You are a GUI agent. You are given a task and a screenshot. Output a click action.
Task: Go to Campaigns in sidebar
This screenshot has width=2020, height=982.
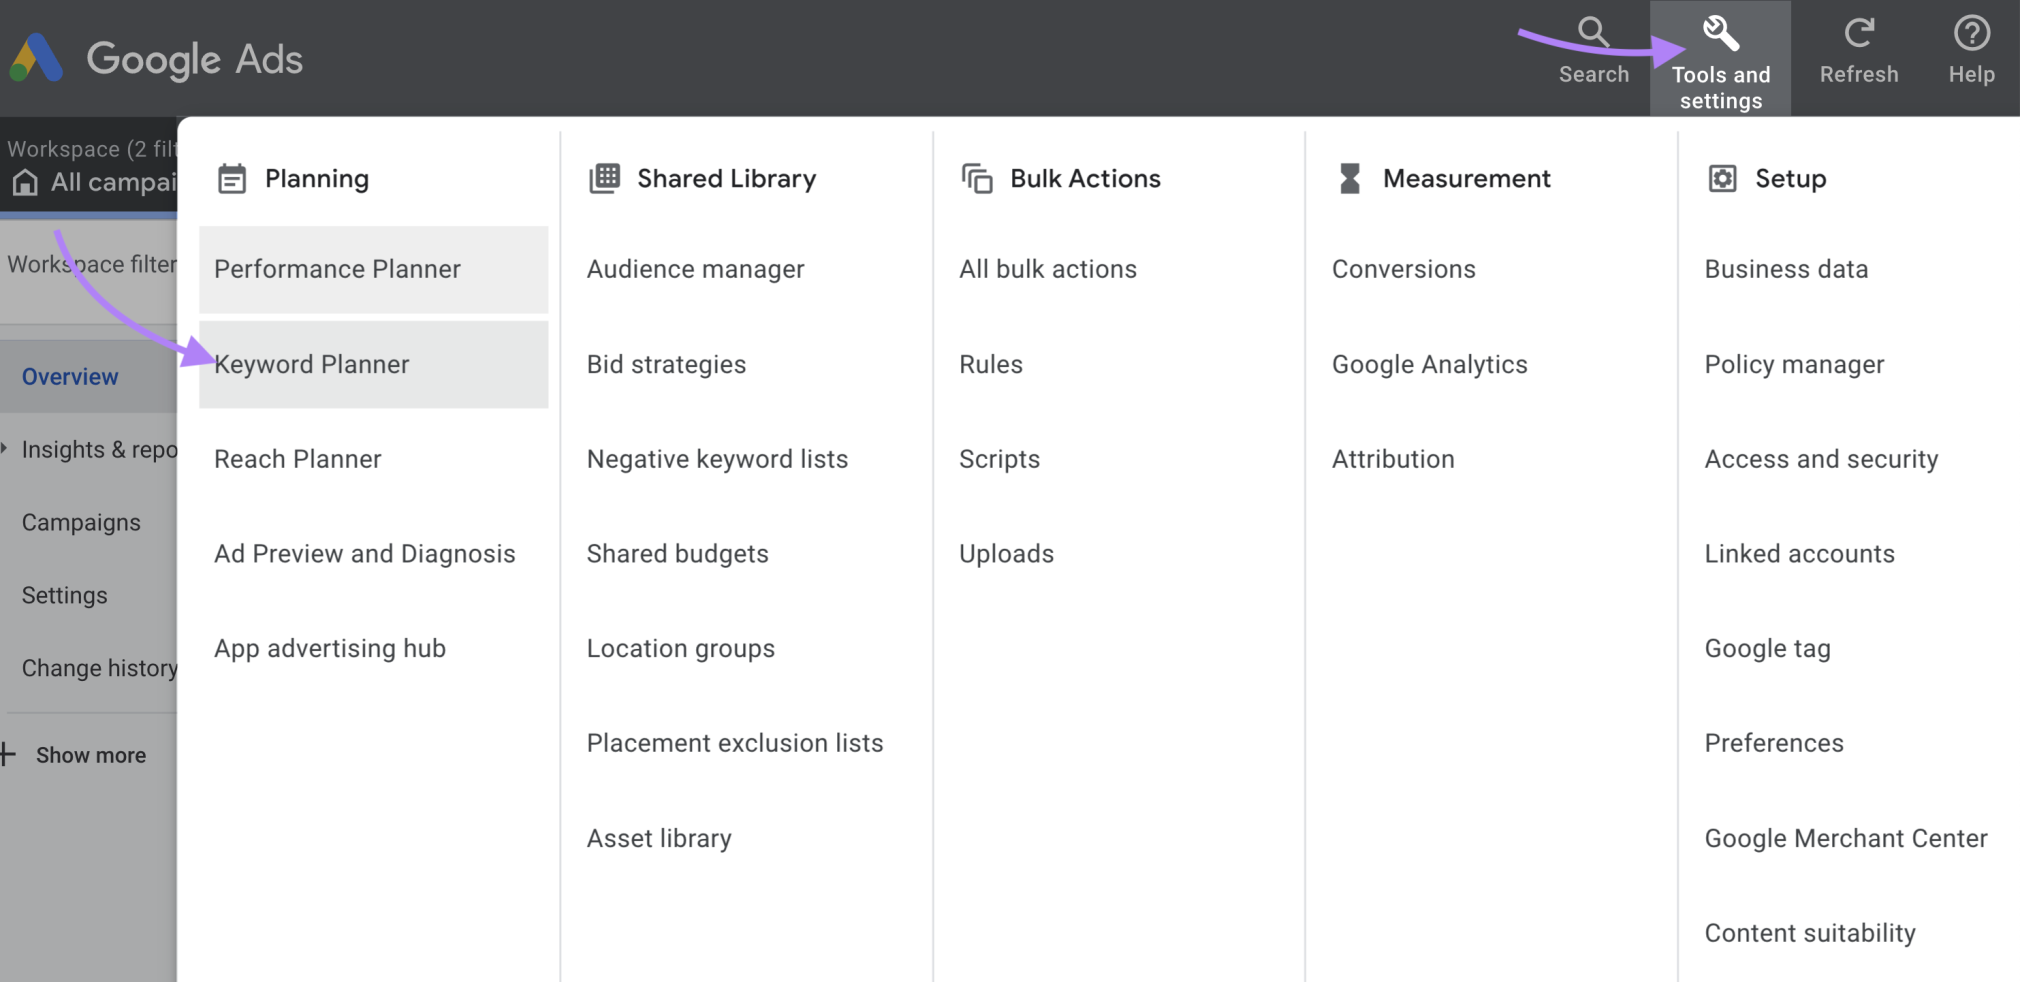point(81,523)
